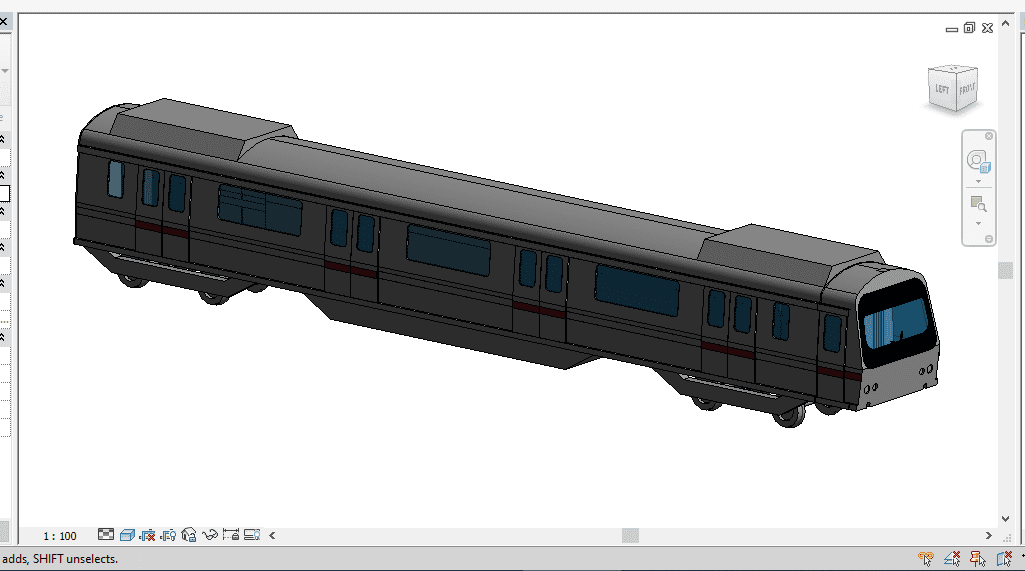The image size is (1025, 571).
Task: Close the navigation bar using its X
Action: (989, 136)
